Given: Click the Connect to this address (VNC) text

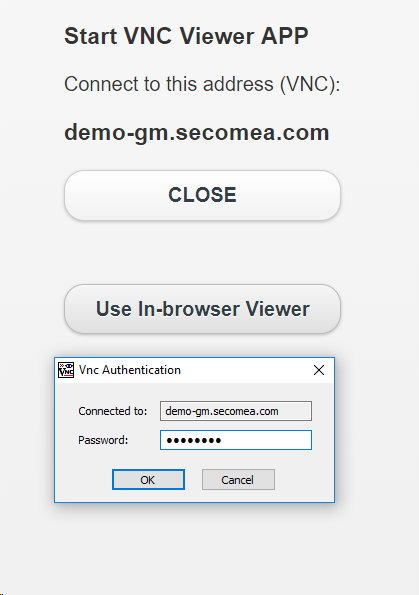Looking at the screenshot, I should (x=202, y=84).
